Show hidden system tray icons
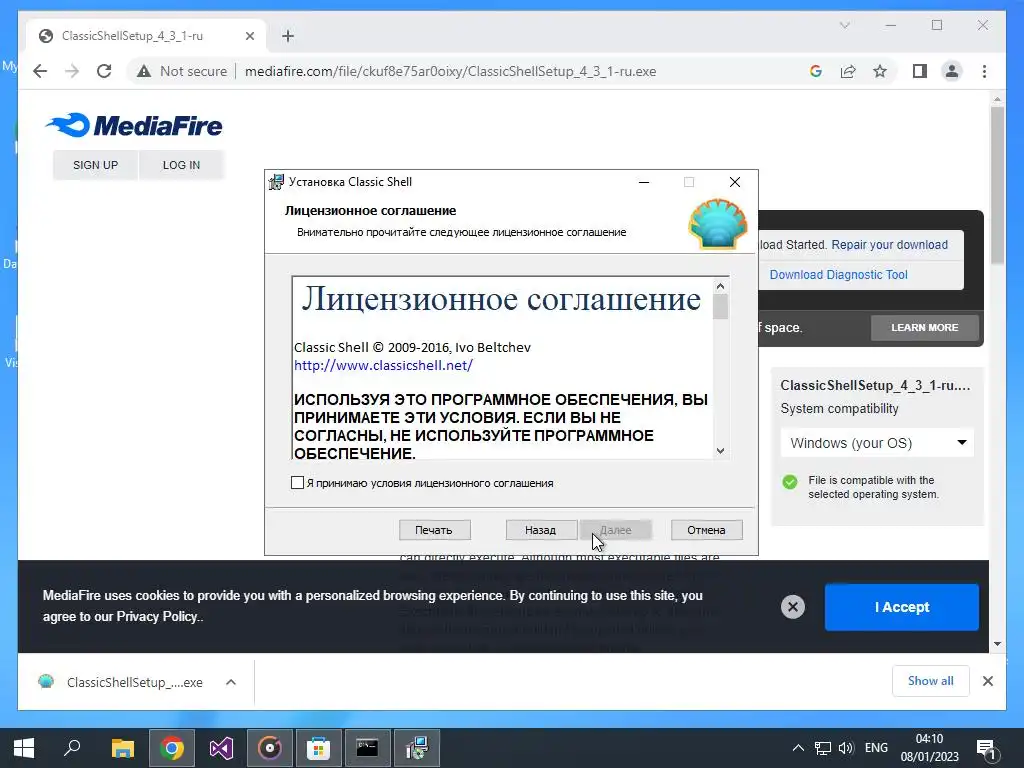The image size is (1024, 768). click(798, 748)
